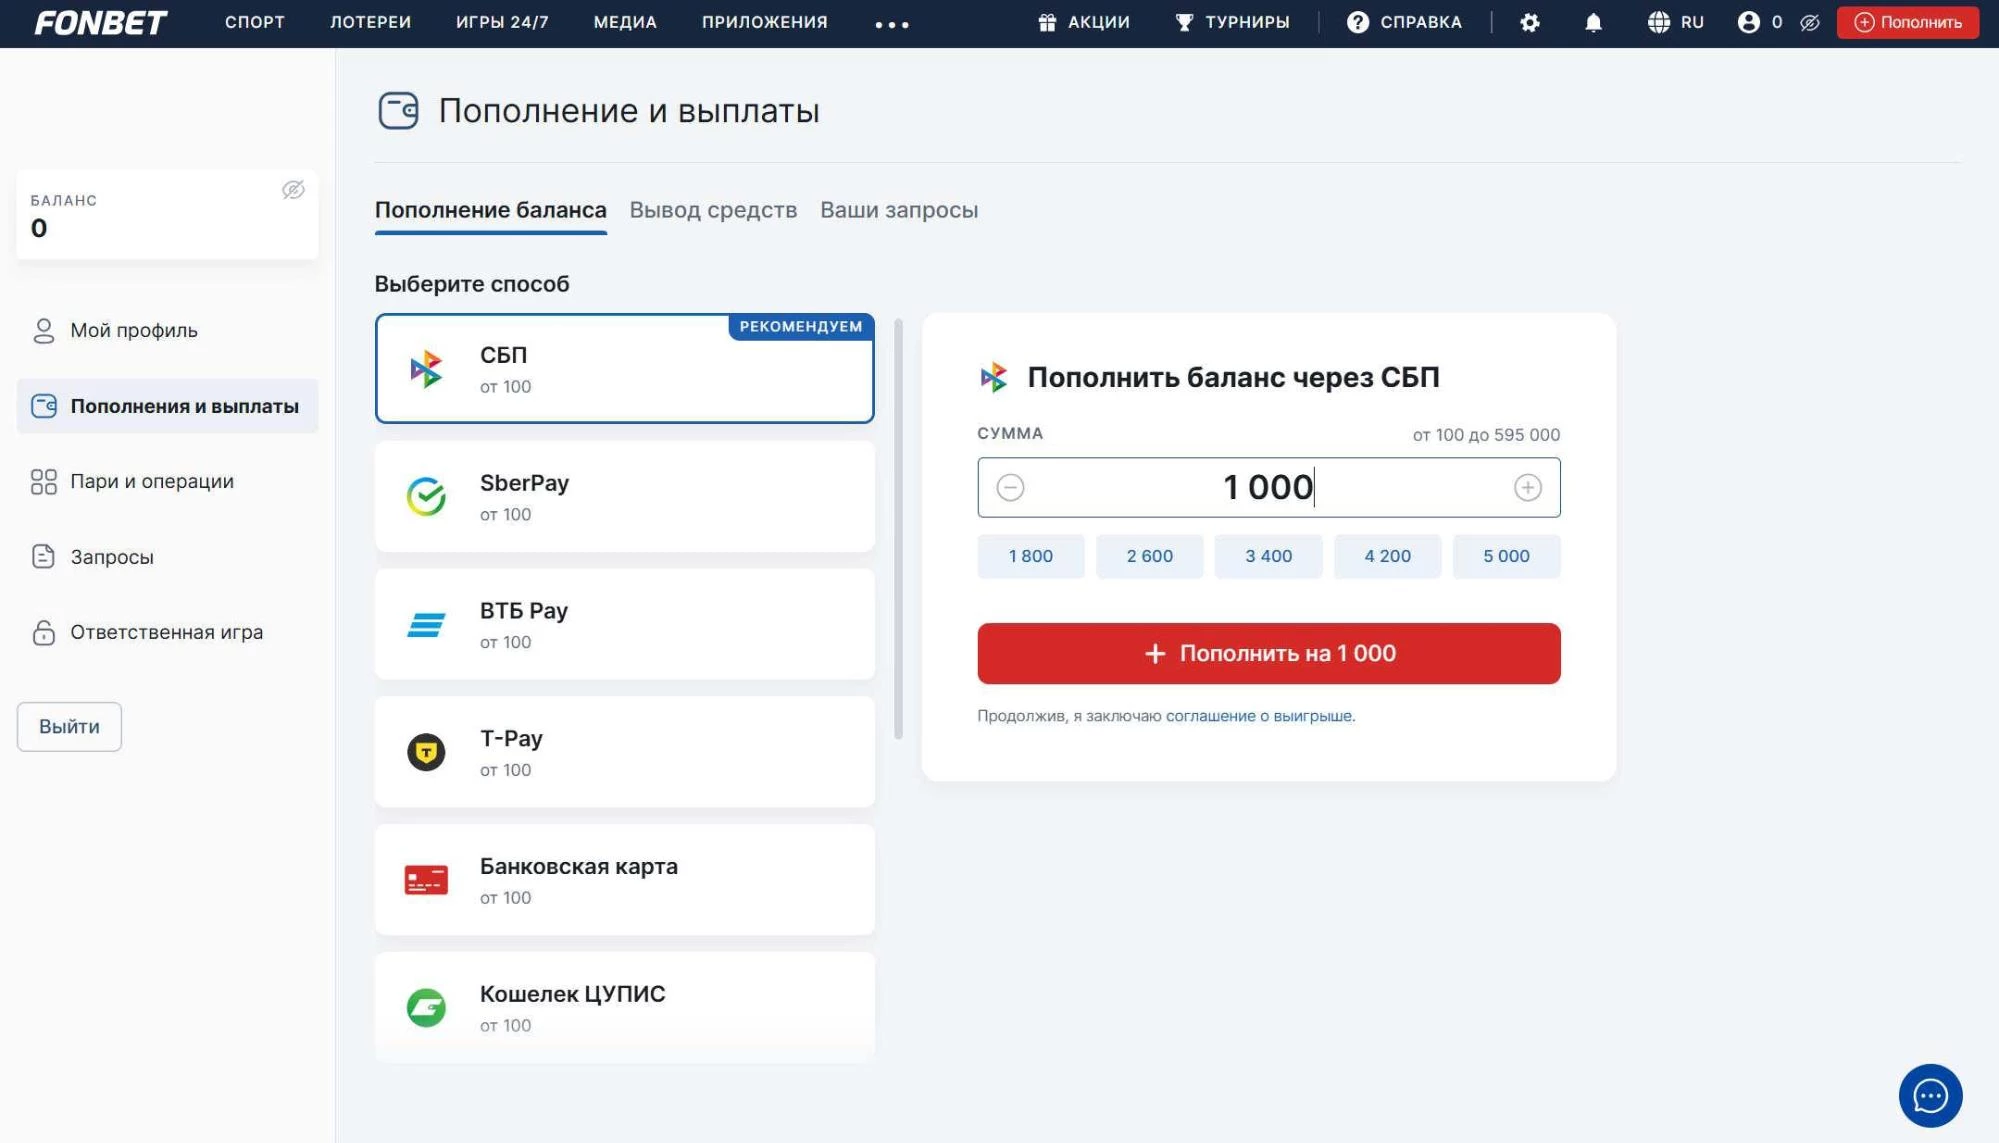Screen dimensions: 1999x1143
Task: Open the Ответственная игра section
Action: (165, 632)
